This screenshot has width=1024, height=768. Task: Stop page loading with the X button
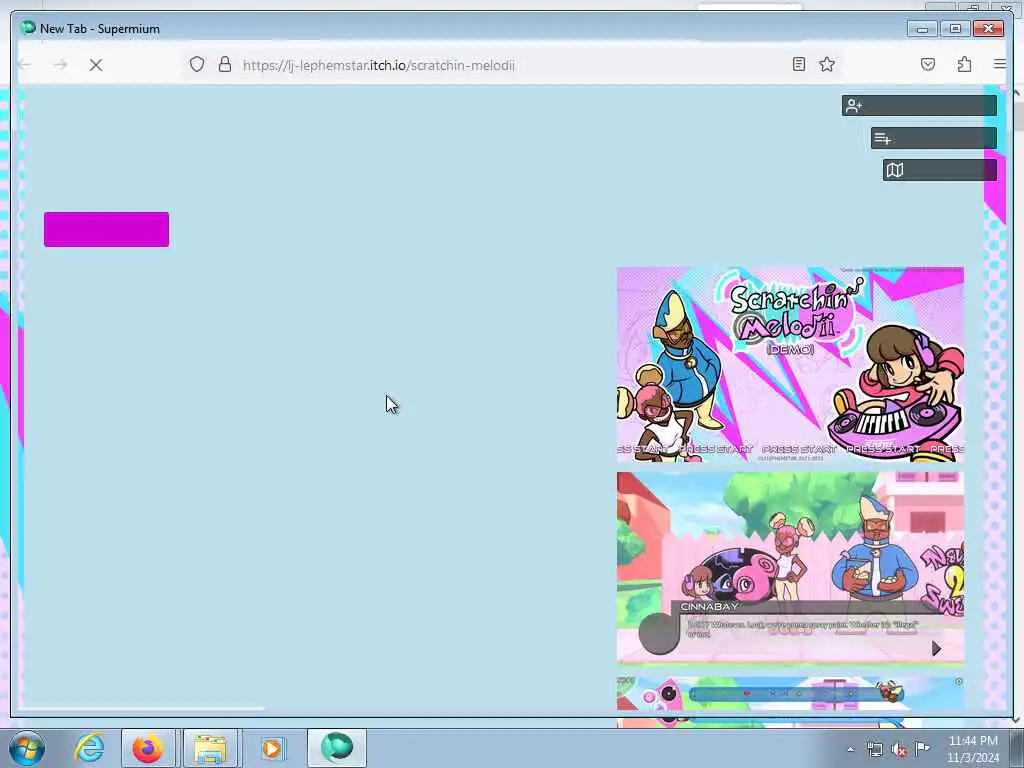95,65
